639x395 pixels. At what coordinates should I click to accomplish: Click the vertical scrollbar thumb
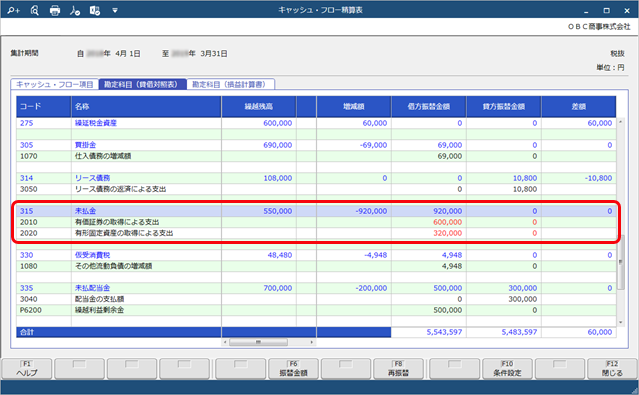tap(621, 262)
